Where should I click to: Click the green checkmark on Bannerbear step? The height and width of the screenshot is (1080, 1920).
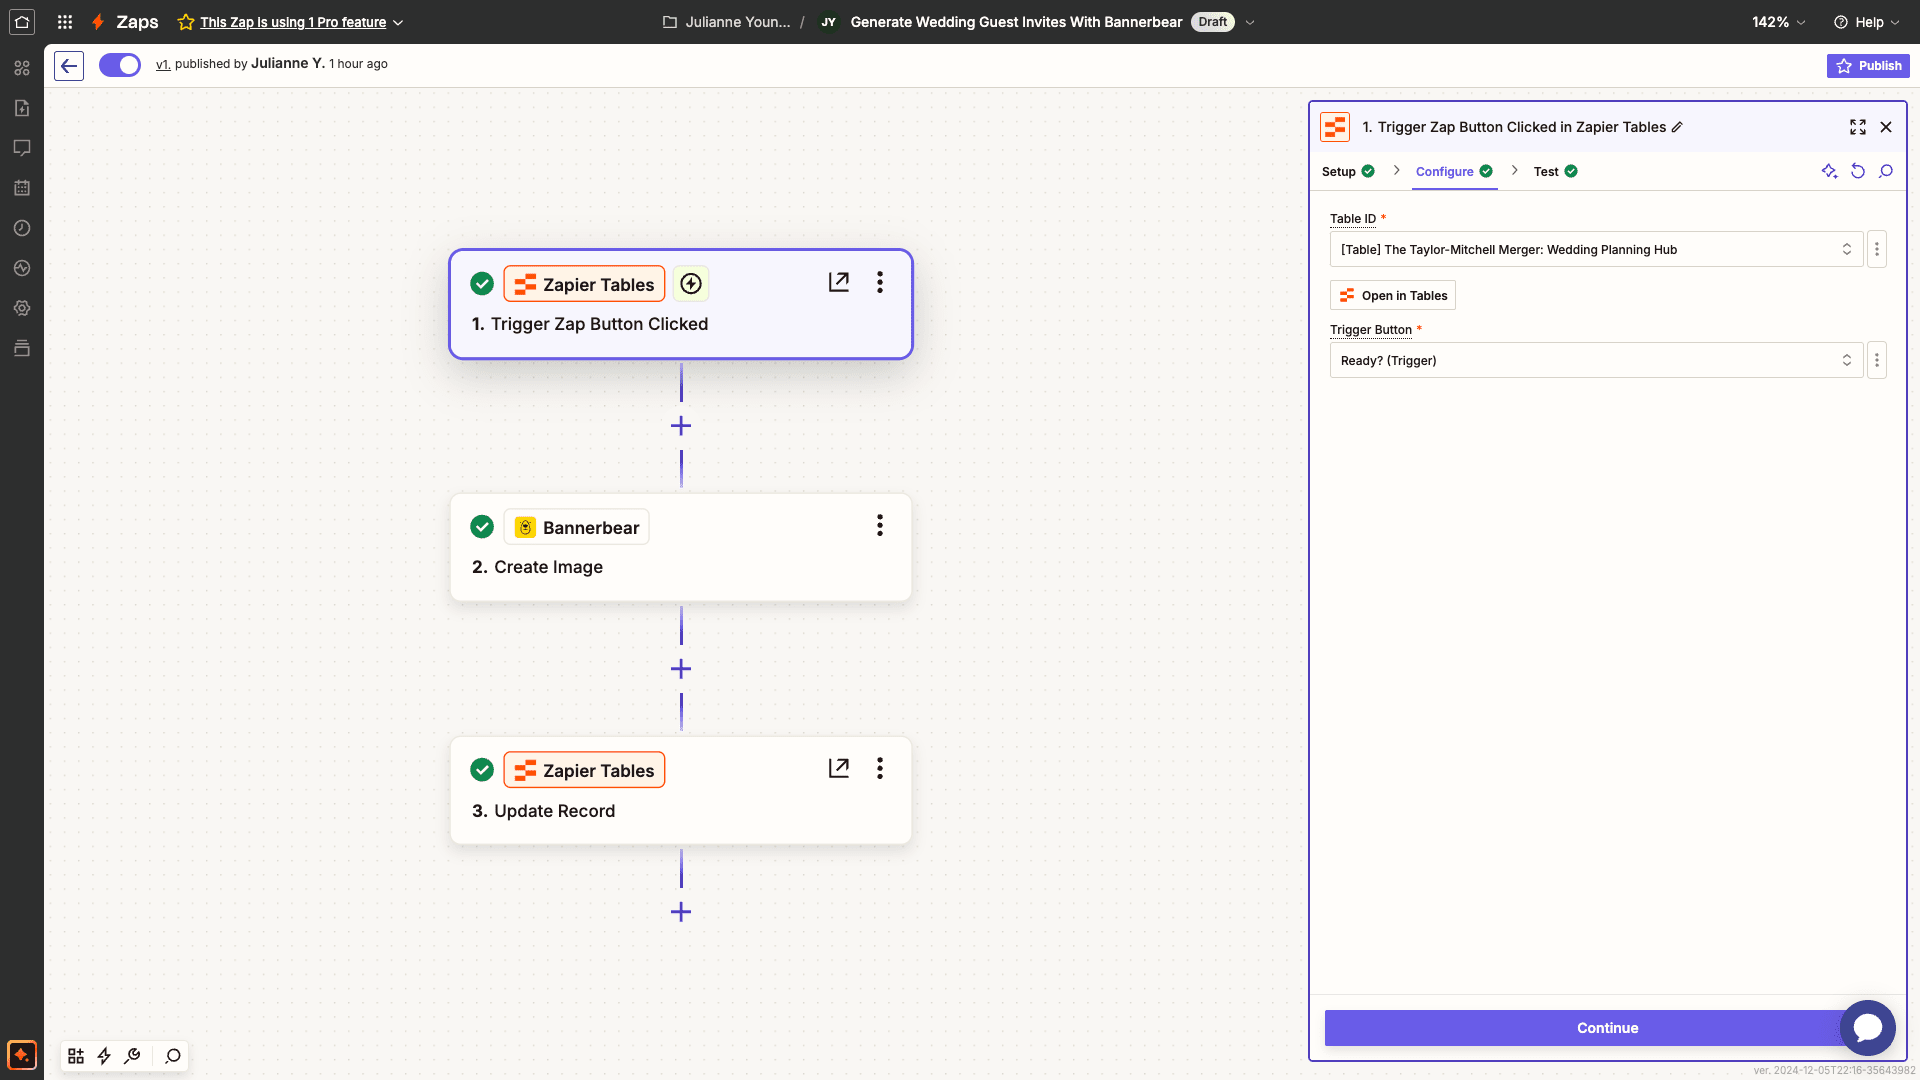click(482, 526)
